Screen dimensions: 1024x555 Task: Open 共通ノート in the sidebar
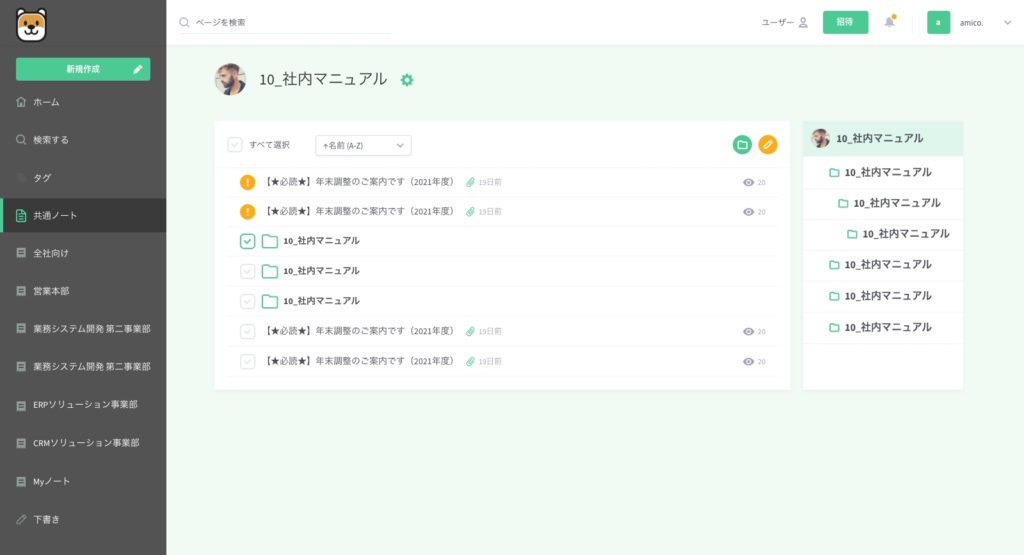coord(55,215)
